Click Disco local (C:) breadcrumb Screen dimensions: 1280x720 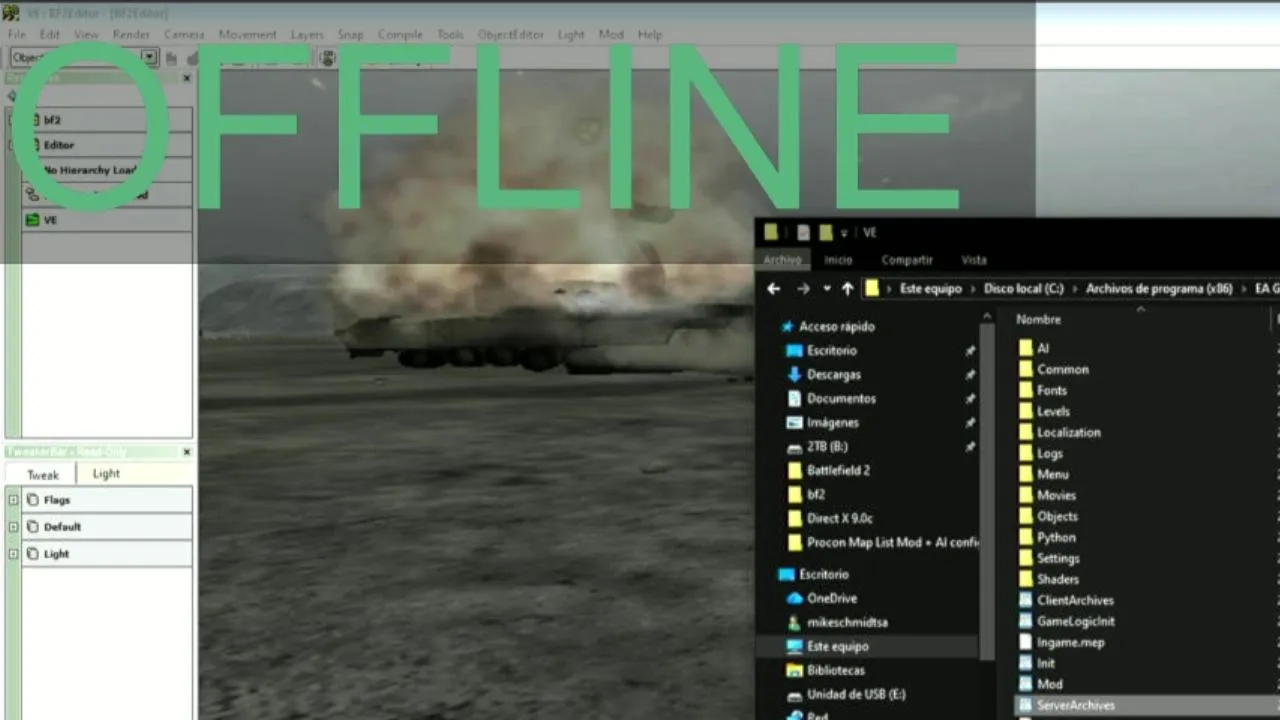(1024, 289)
